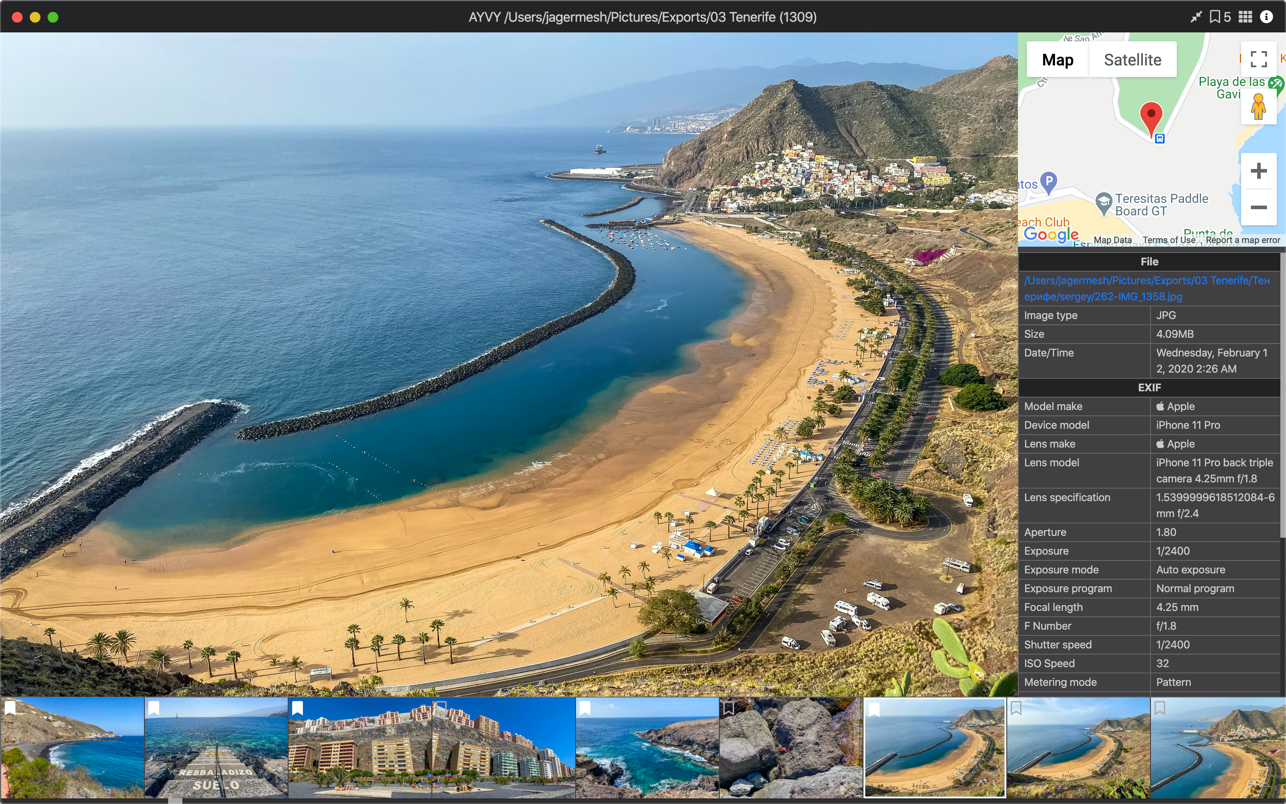Image resolution: width=1286 pixels, height=804 pixels.
Task: Click Report a map error link
Action: coord(1242,240)
